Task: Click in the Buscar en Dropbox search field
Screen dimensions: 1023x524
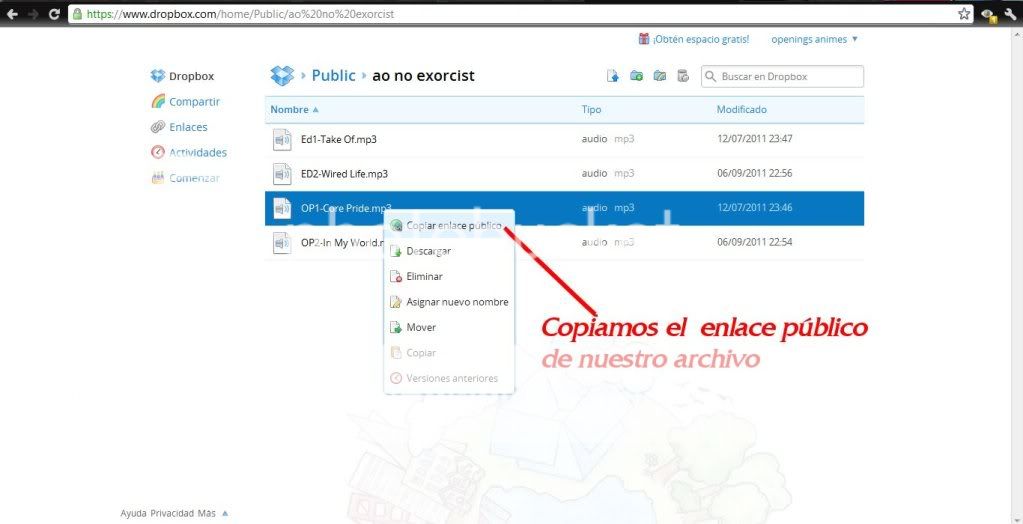Action: 782,76
